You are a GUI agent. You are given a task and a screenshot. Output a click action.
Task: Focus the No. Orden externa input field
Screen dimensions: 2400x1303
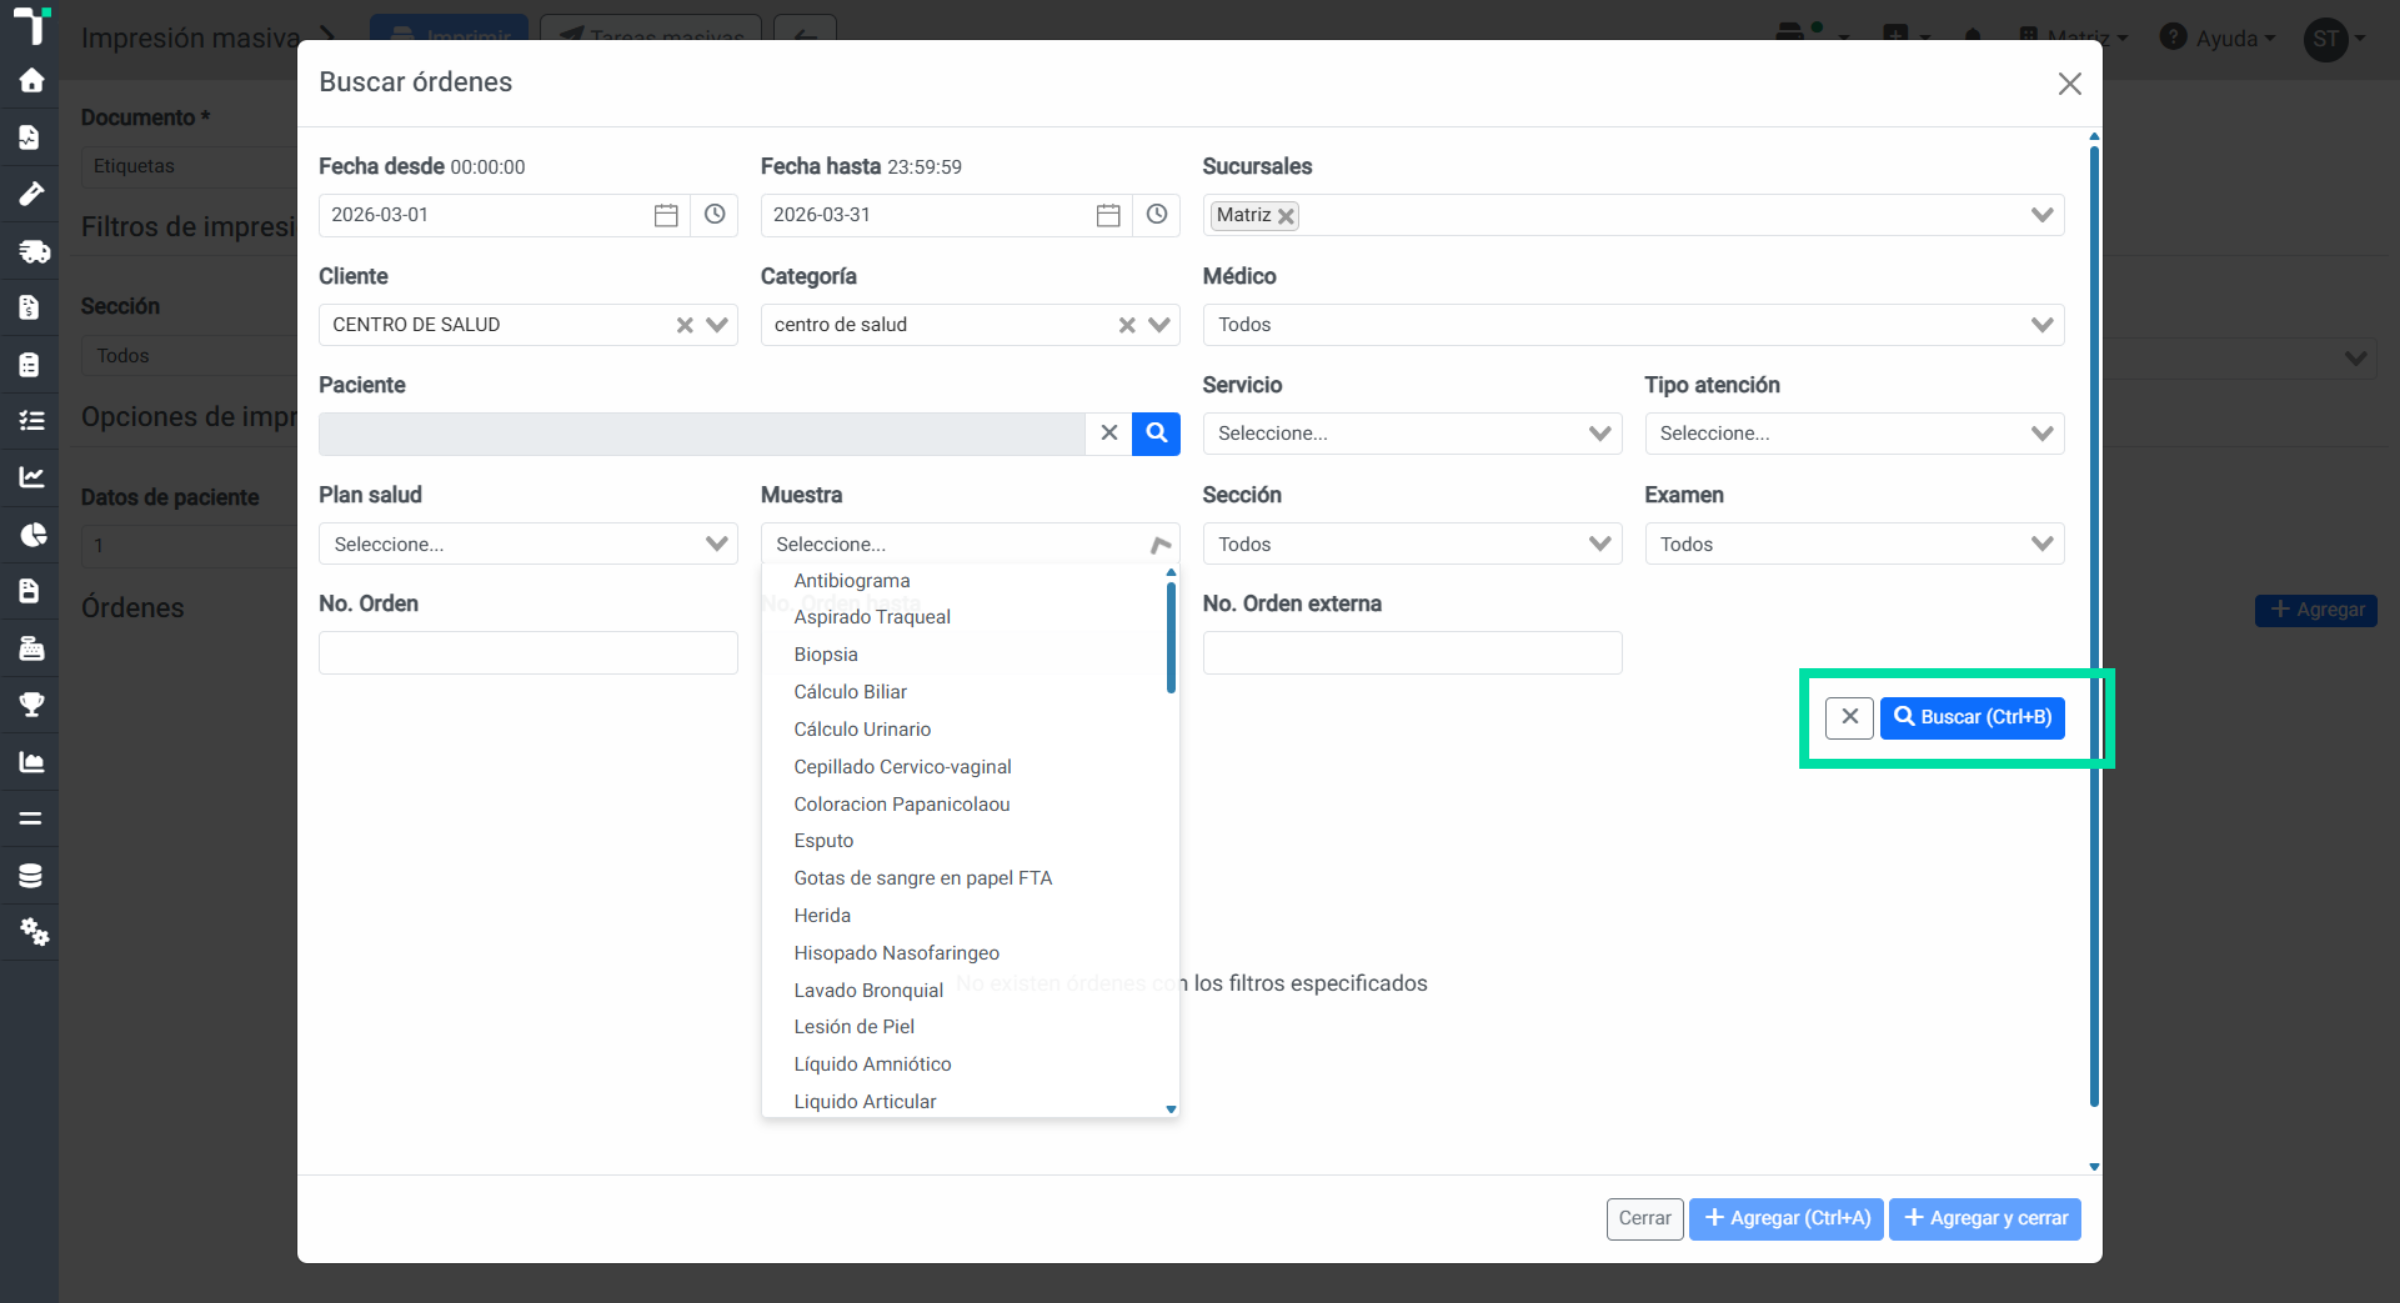pyautogui.click(x=1412, y=653)
